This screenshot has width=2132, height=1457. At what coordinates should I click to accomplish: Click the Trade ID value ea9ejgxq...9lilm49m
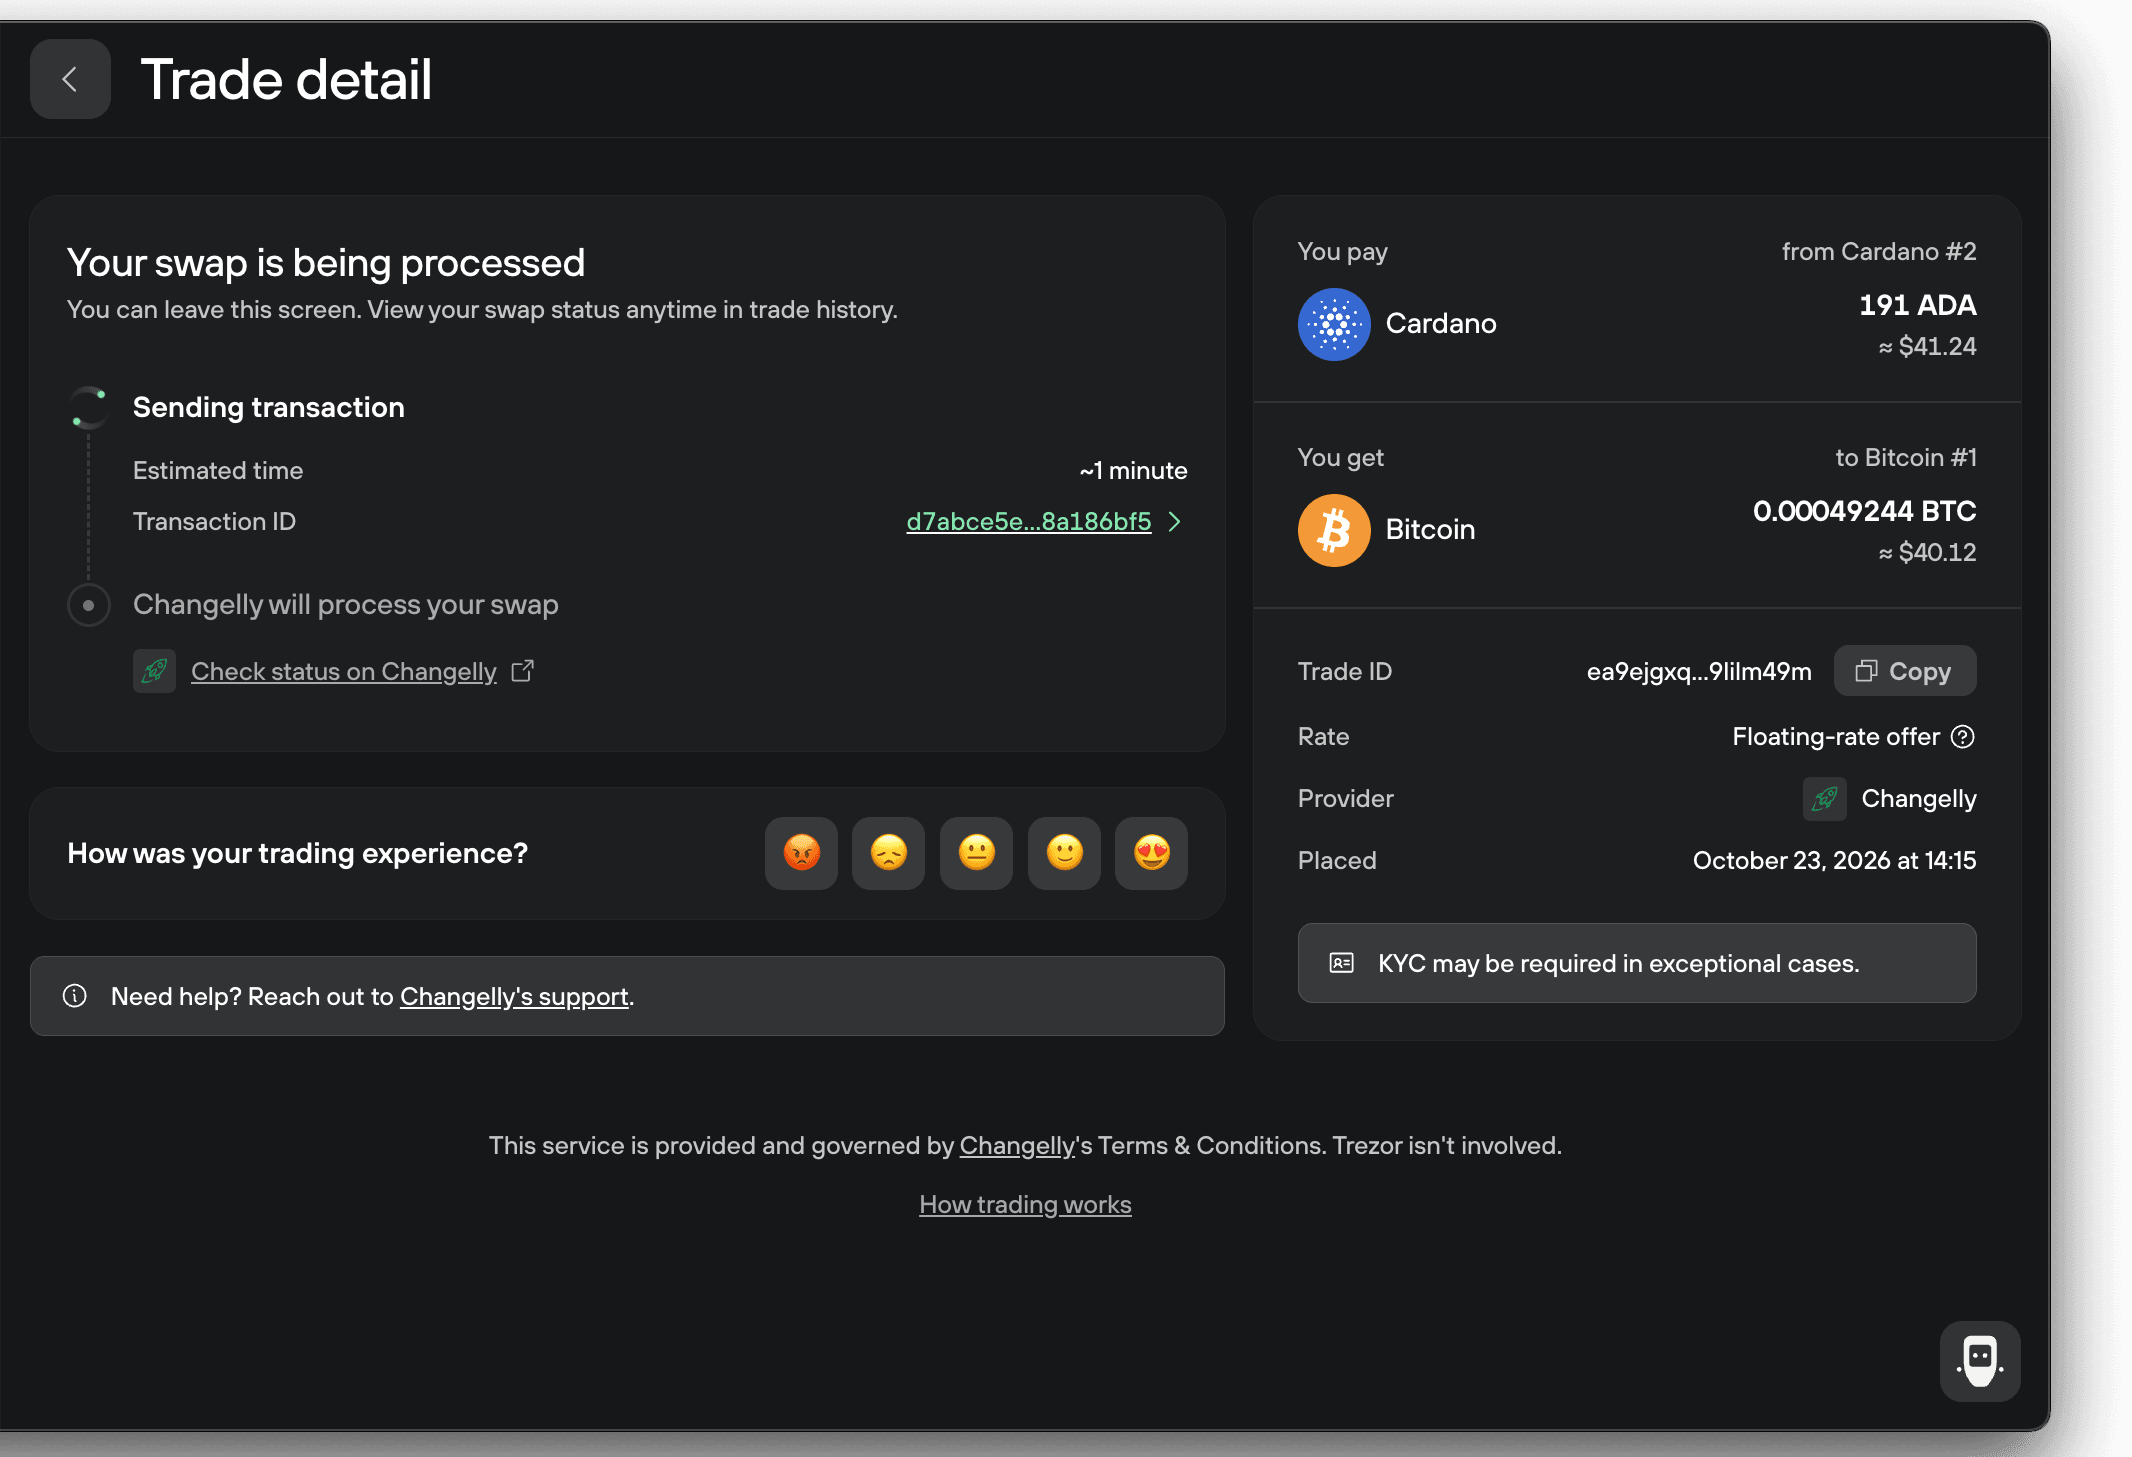[1699, 672]
